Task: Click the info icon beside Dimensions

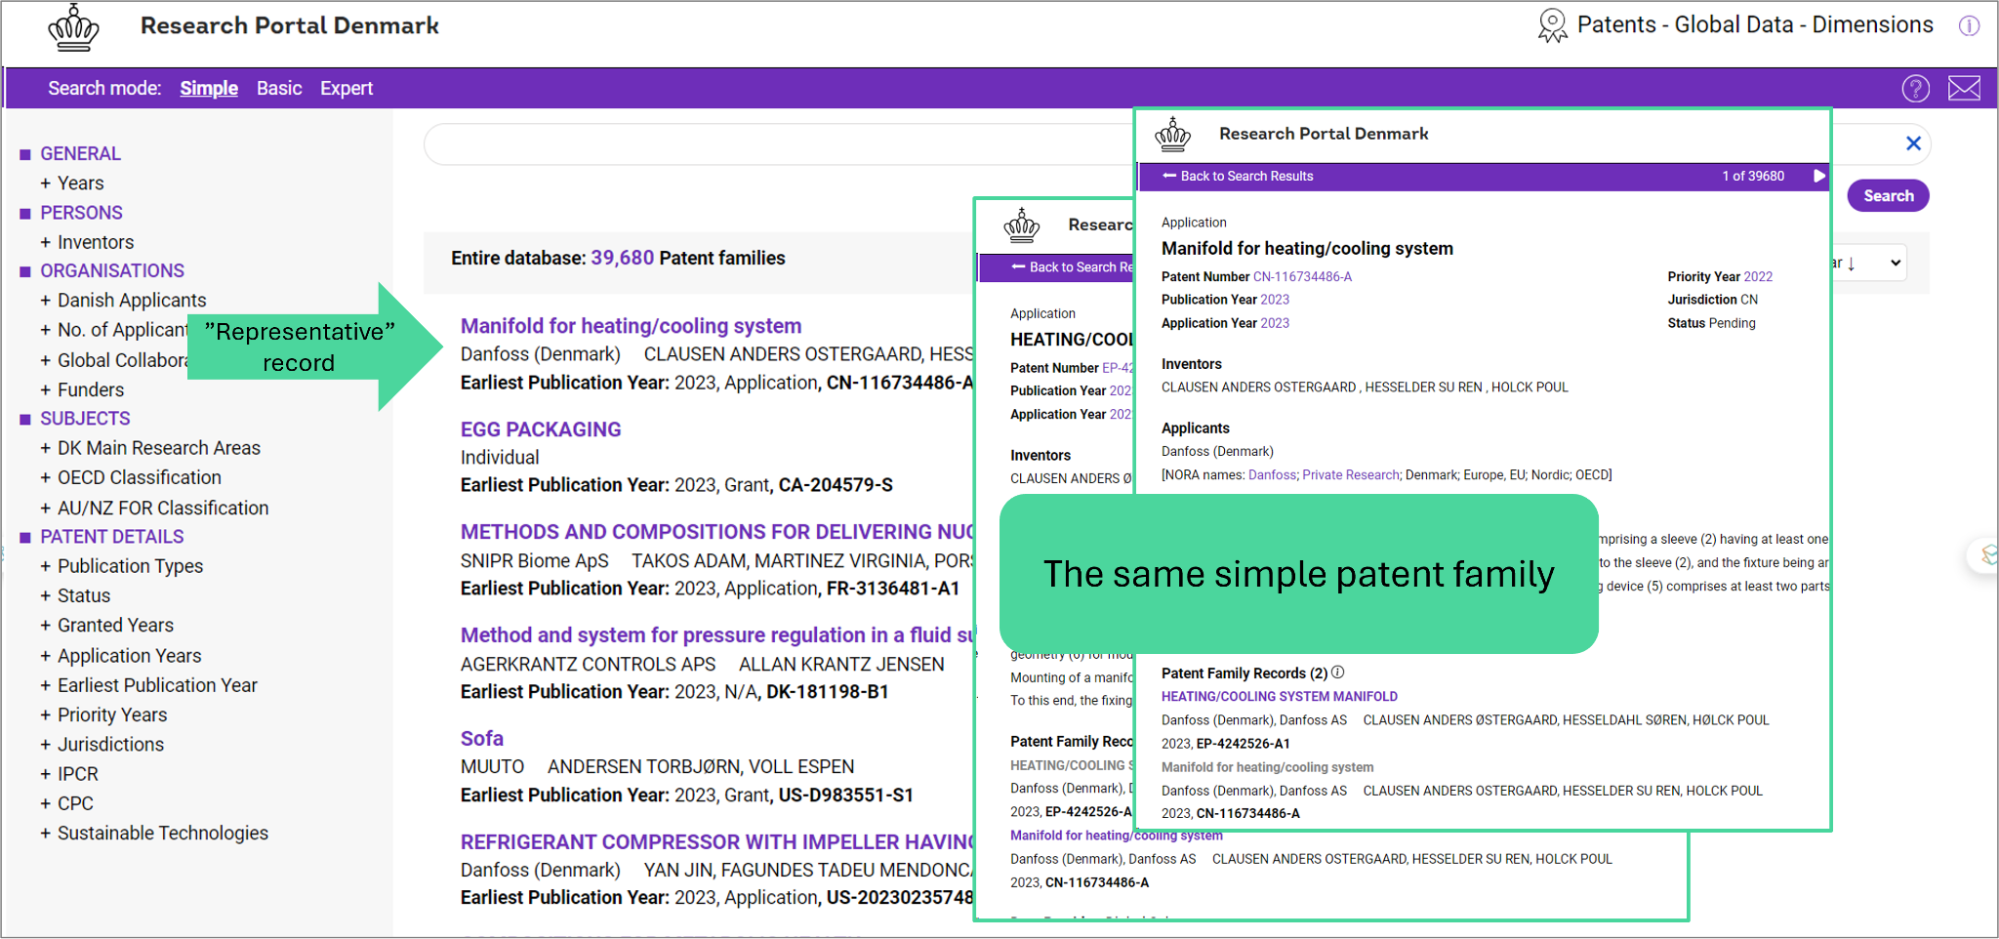Action: pos(1968,26)
